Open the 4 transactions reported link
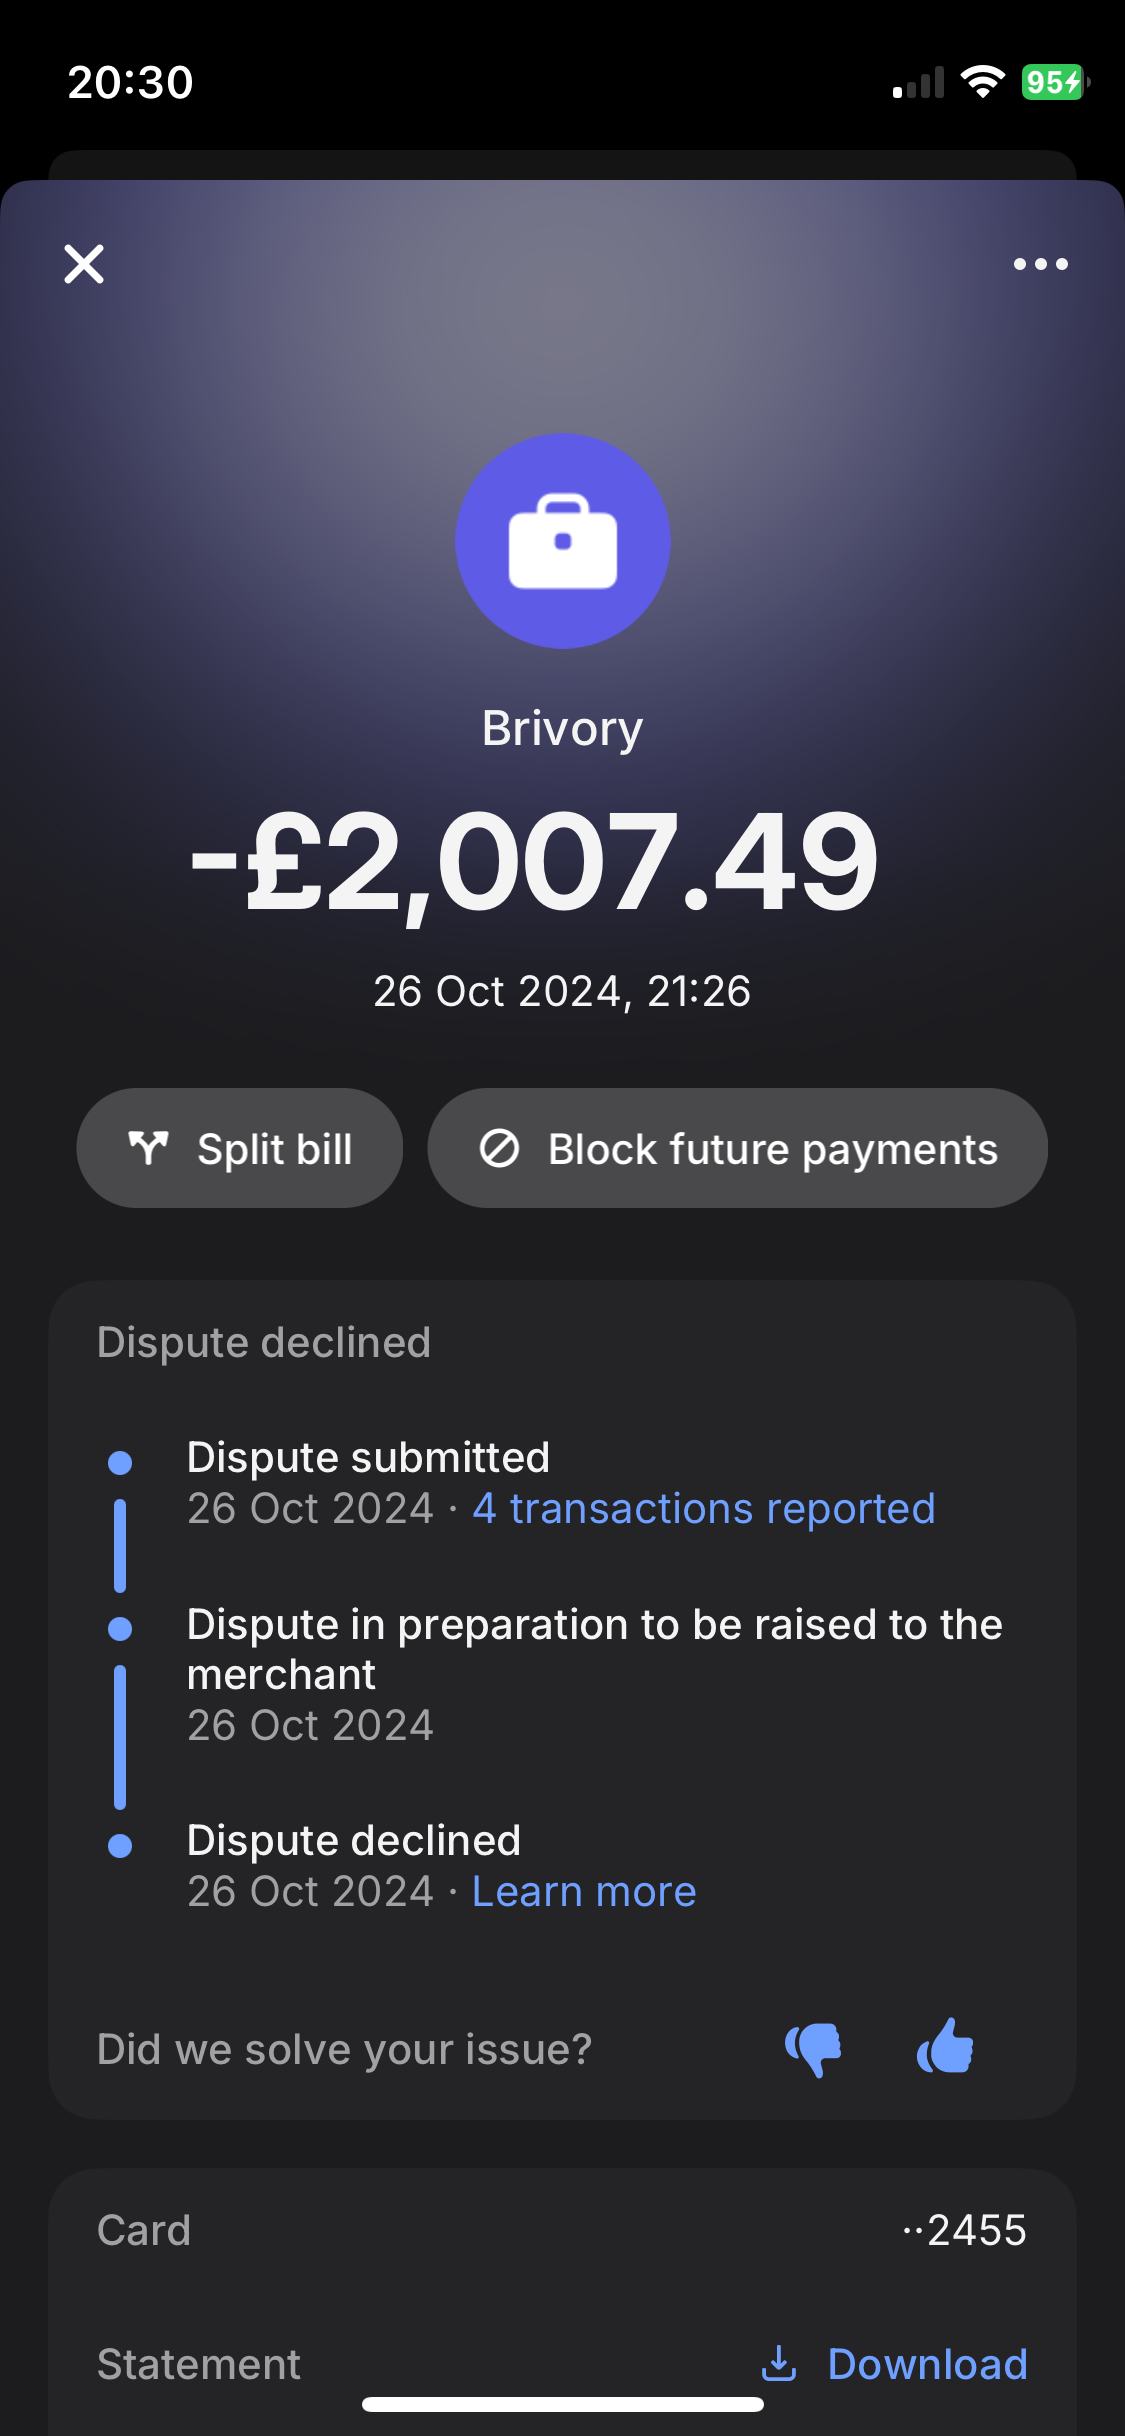Image resolution: width=1125 pixels, height=2436 pixels. click(x=703, y=1508)
